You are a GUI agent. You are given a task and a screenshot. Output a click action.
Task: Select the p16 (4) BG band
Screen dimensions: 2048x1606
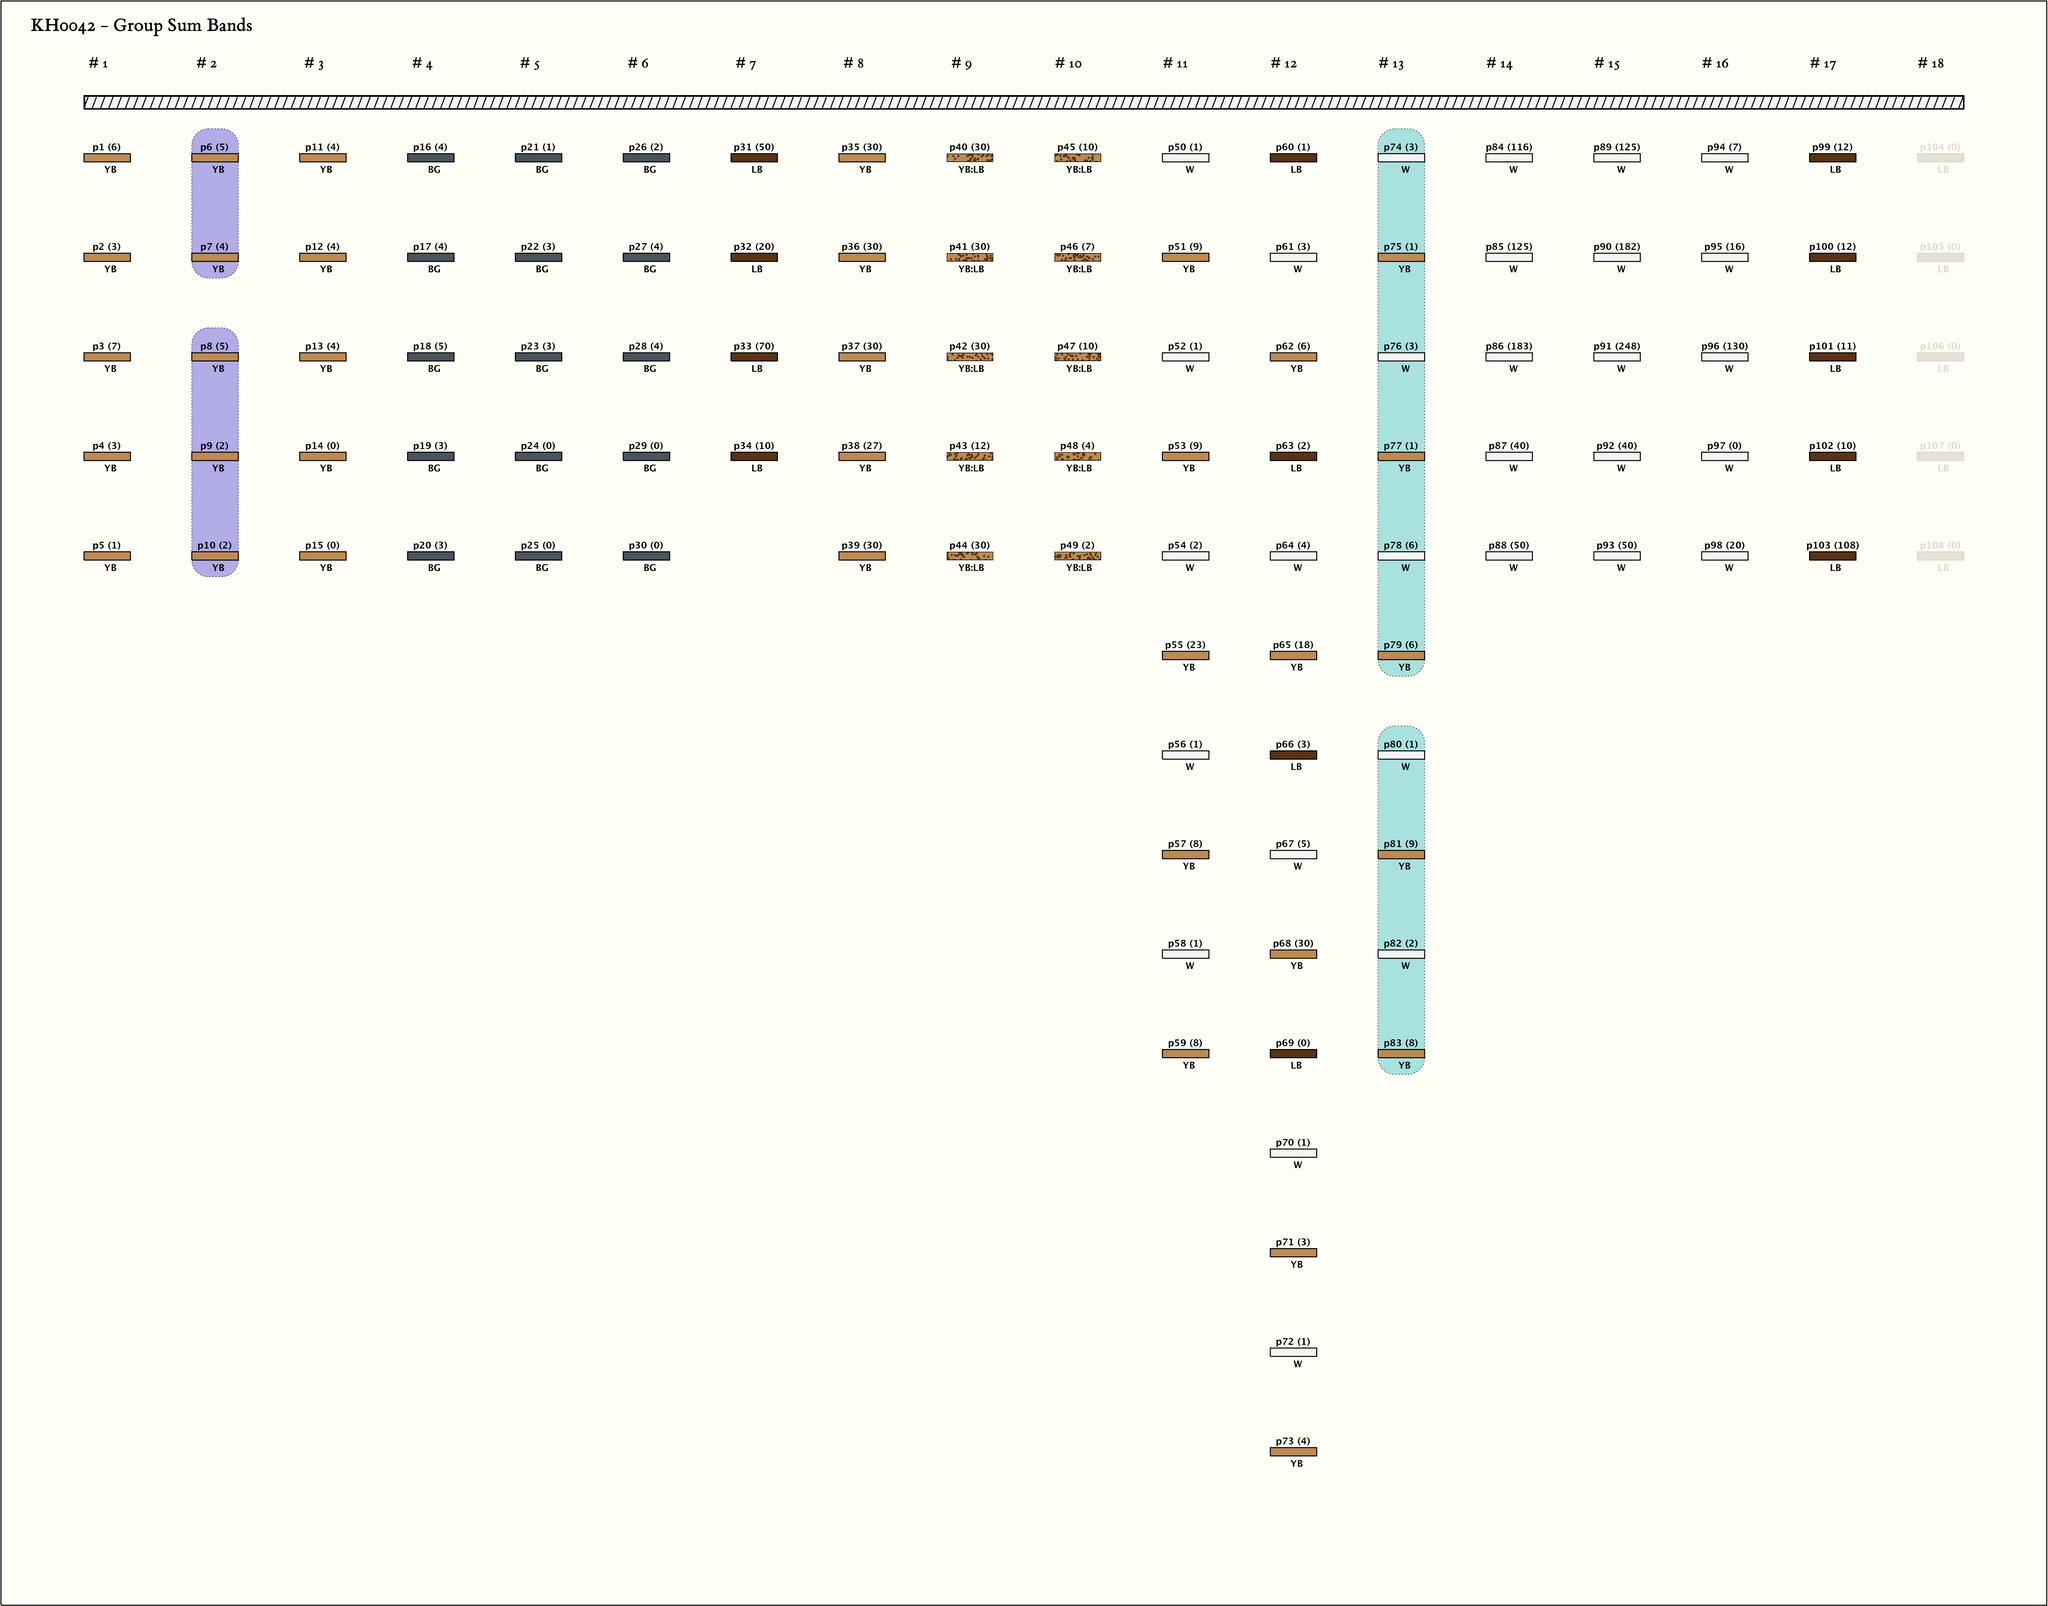point(430,158)
